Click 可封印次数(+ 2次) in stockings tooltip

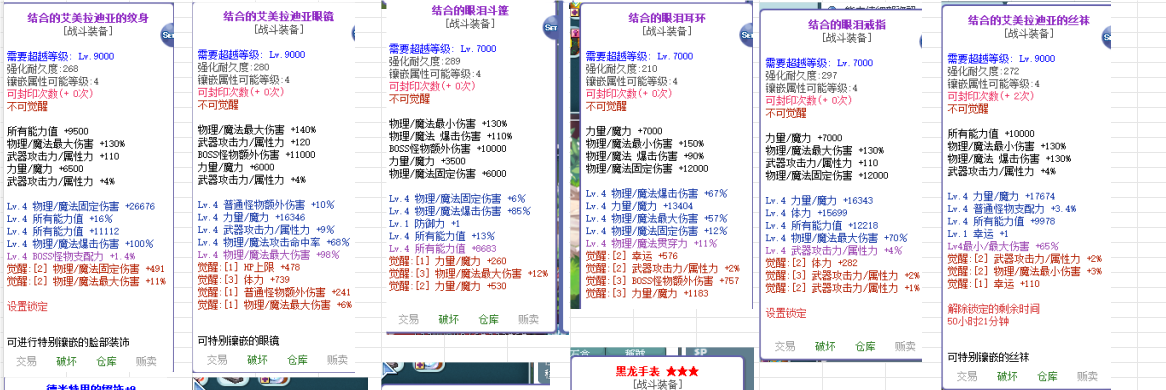[x=992, y=96]
